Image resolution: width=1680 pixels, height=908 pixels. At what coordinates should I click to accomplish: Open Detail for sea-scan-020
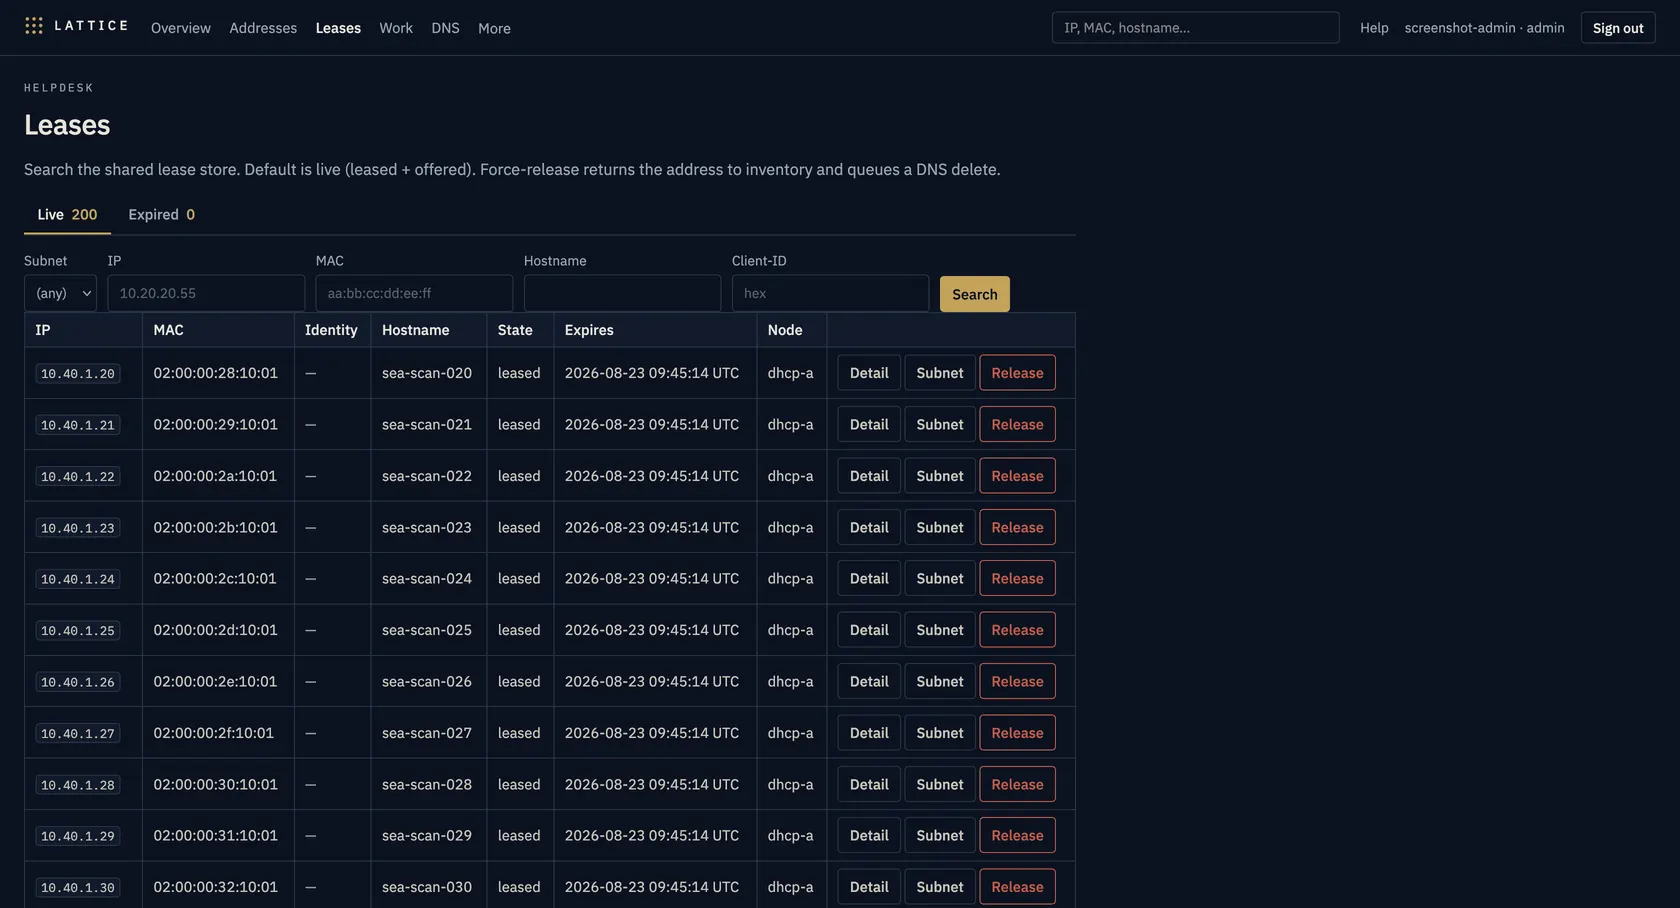pyautogui.click(x=869, y=373)
